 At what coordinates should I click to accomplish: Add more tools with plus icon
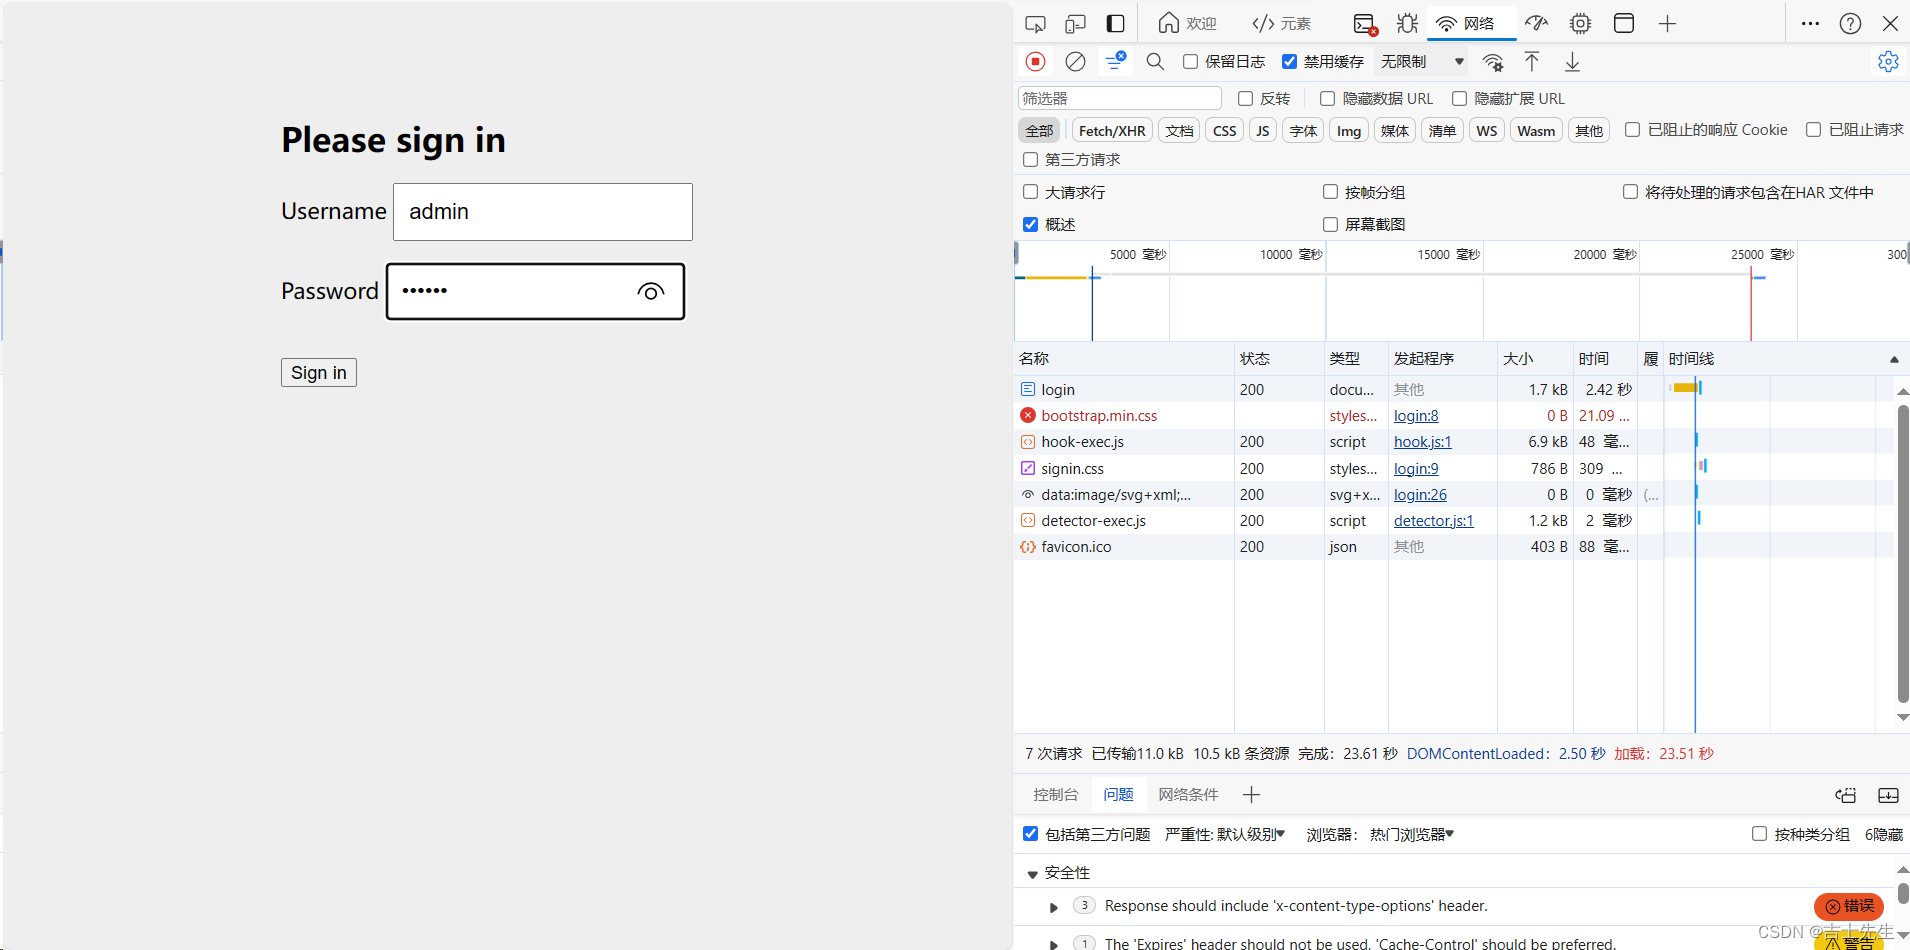[1667, 23]
